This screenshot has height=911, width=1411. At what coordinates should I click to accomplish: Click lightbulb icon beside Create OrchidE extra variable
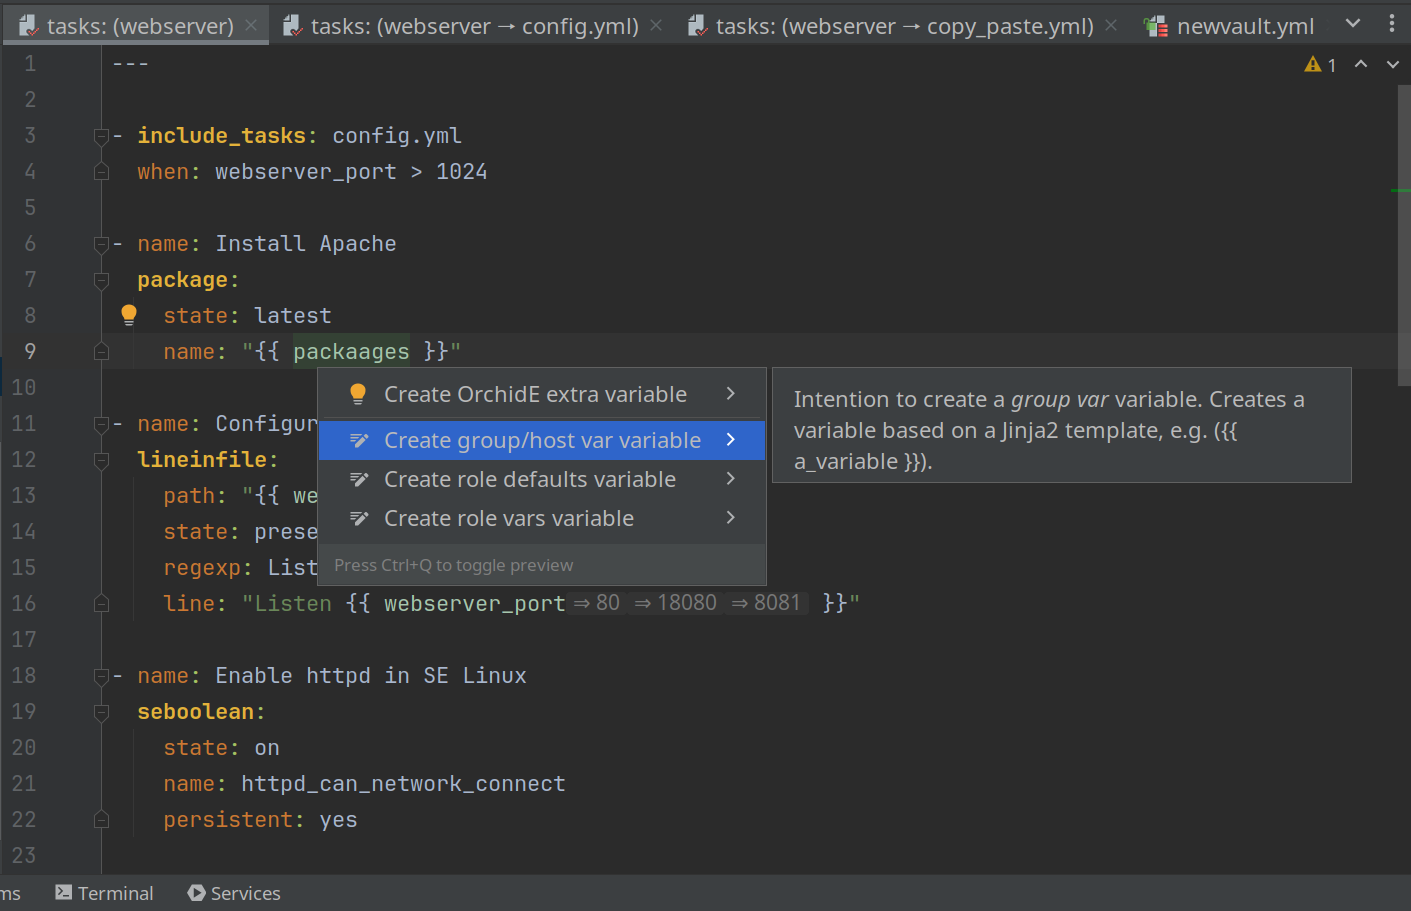point(358,394)
